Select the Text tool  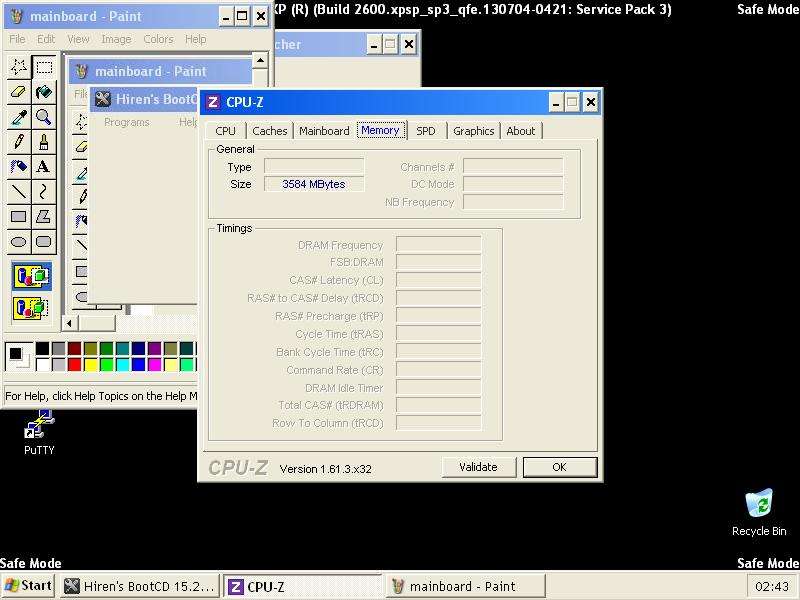pos(43,167)
